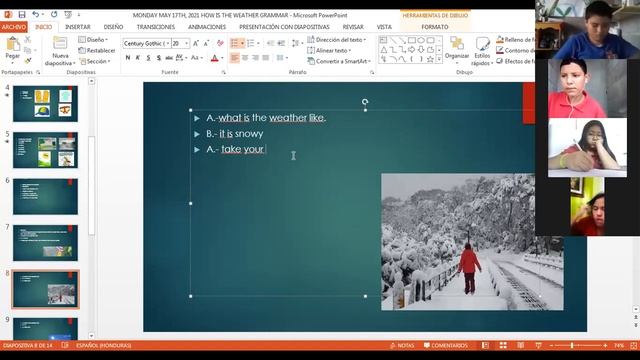Open the Organizar arrange menu

457,49
